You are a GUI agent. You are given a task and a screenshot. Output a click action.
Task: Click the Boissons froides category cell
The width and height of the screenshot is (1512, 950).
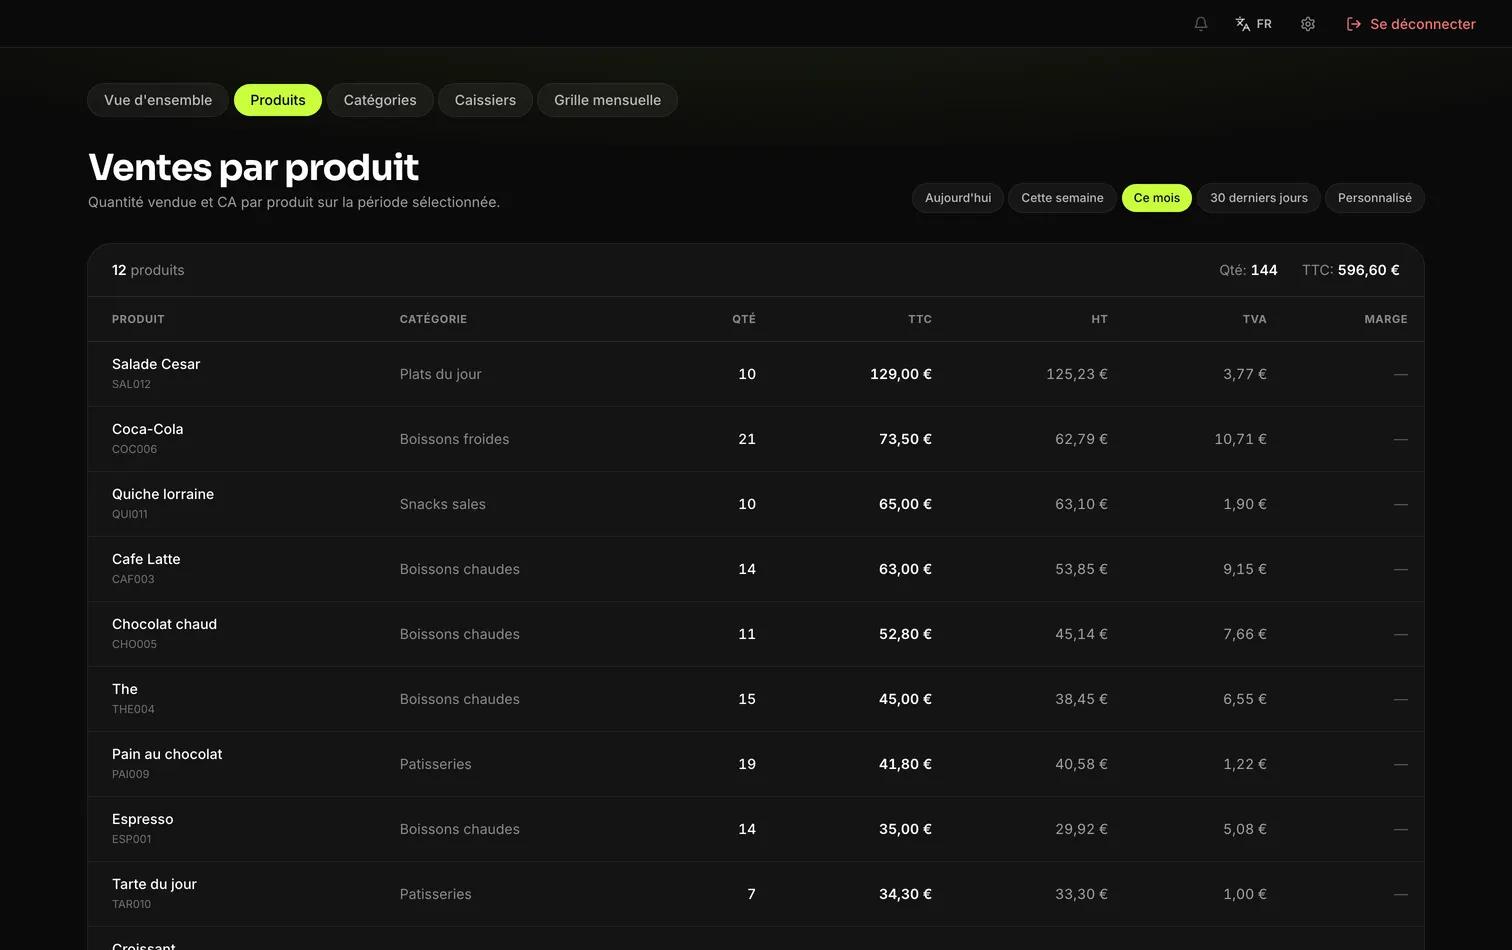click(x=455, y=439)
